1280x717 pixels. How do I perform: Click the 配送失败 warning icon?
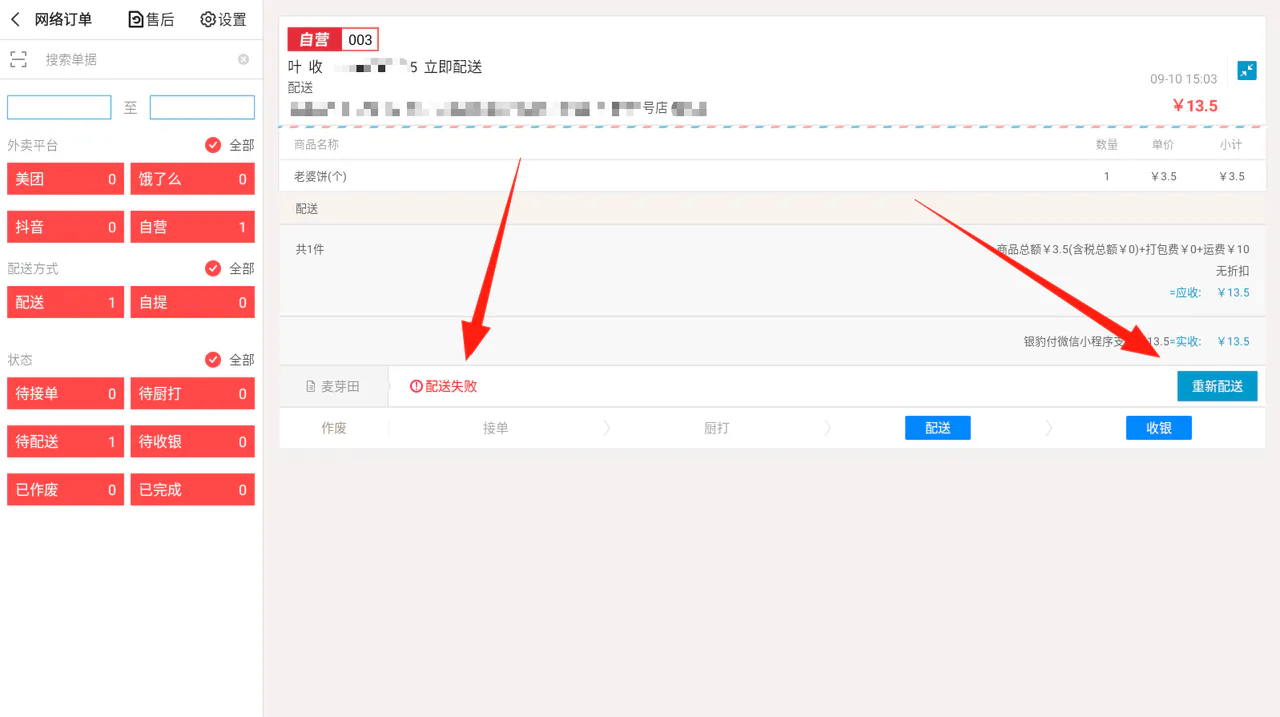click(416, 386)
